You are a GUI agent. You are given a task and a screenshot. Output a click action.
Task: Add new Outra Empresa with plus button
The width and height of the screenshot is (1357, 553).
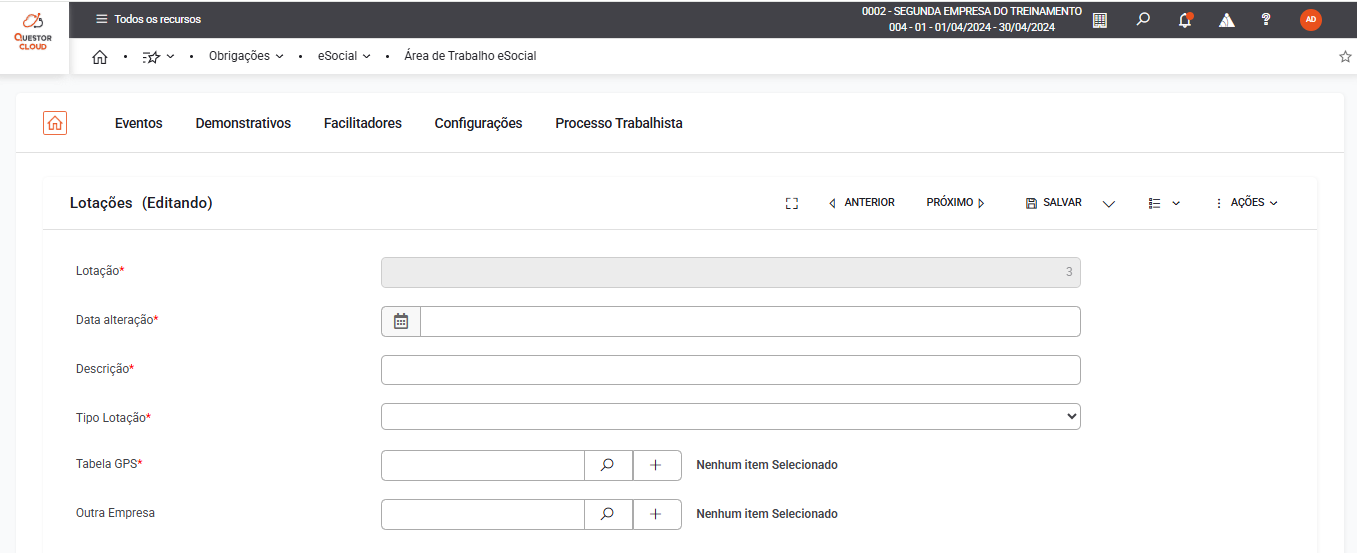click(657, 514)
